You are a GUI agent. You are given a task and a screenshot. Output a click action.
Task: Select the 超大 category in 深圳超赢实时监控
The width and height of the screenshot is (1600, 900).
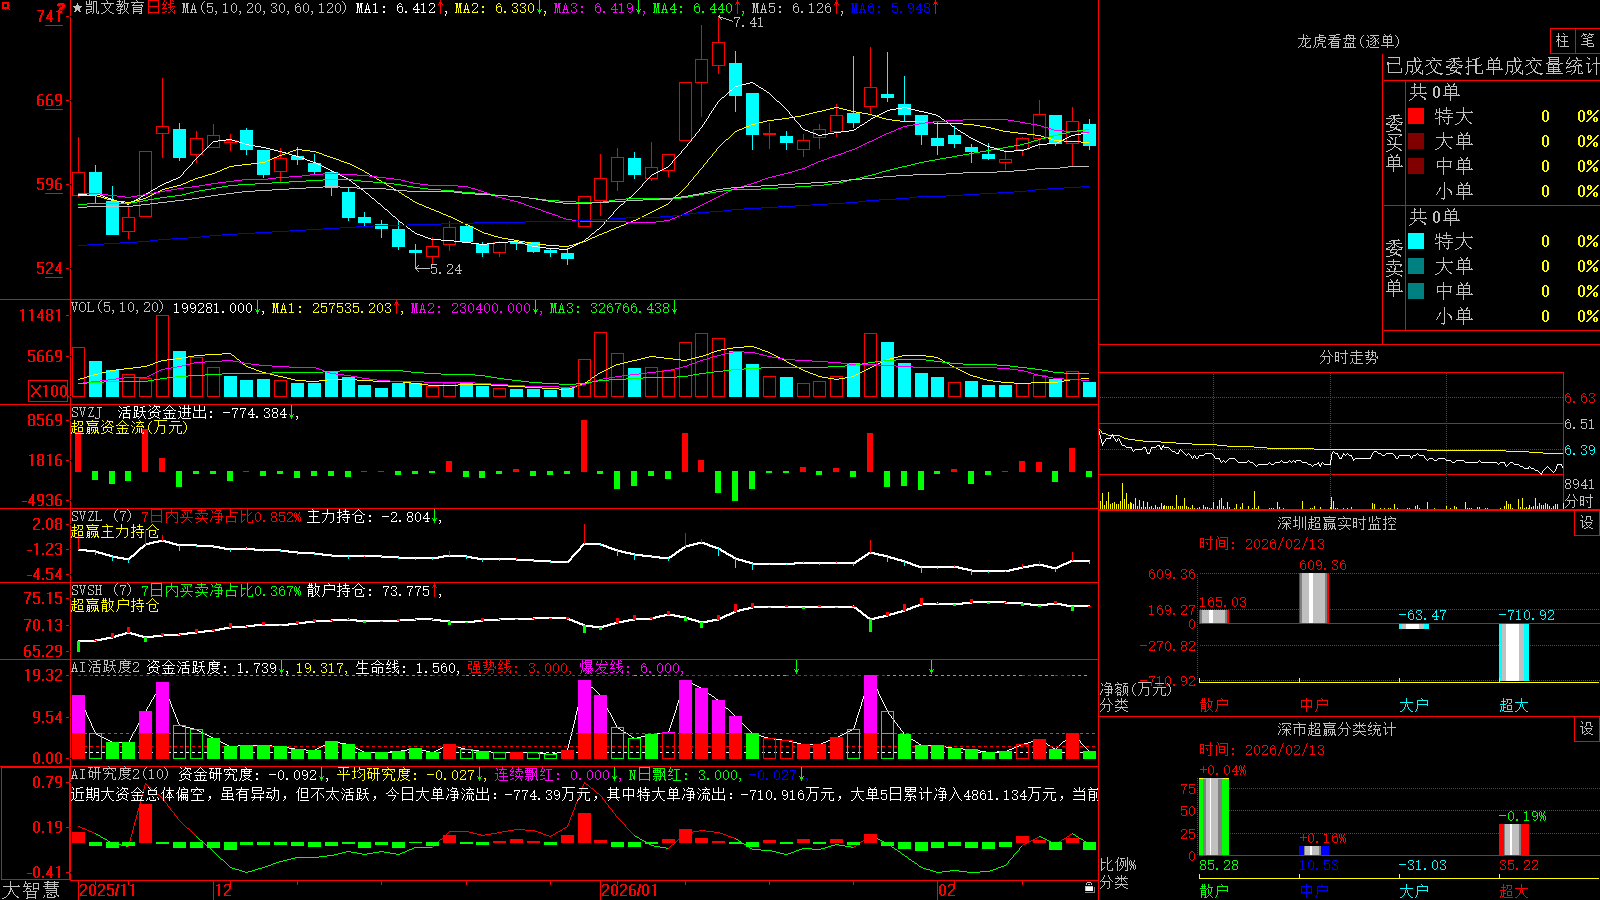1514,705
